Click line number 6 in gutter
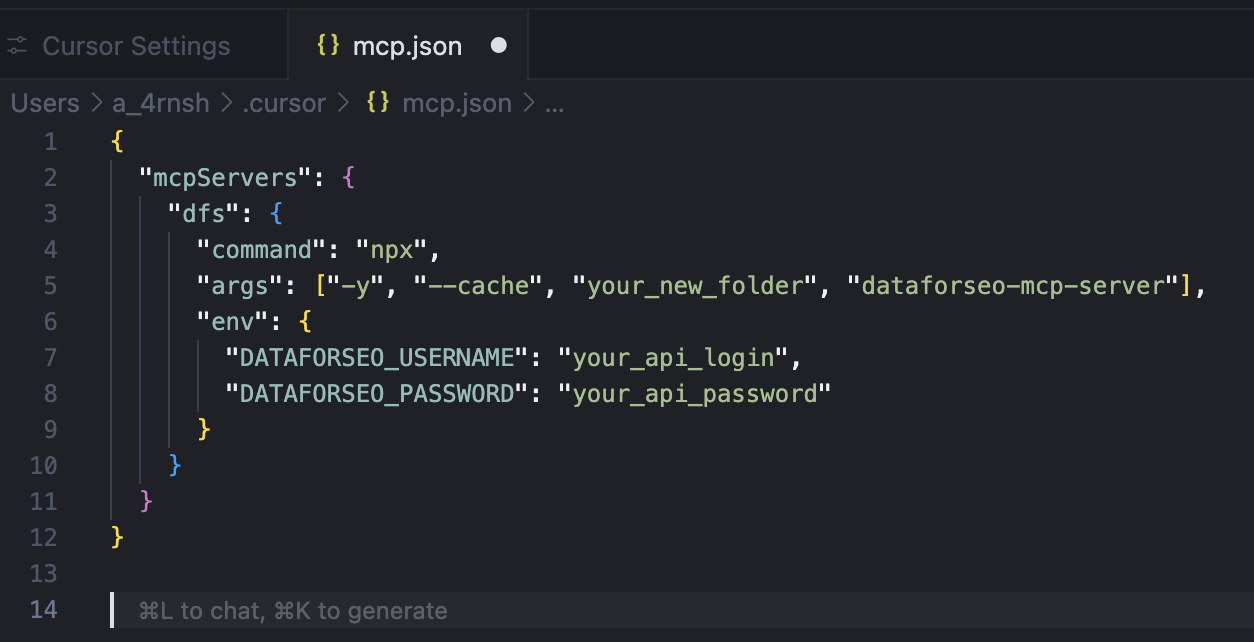This screenshot has width=1254, height=642. click(x=51, y=322)
